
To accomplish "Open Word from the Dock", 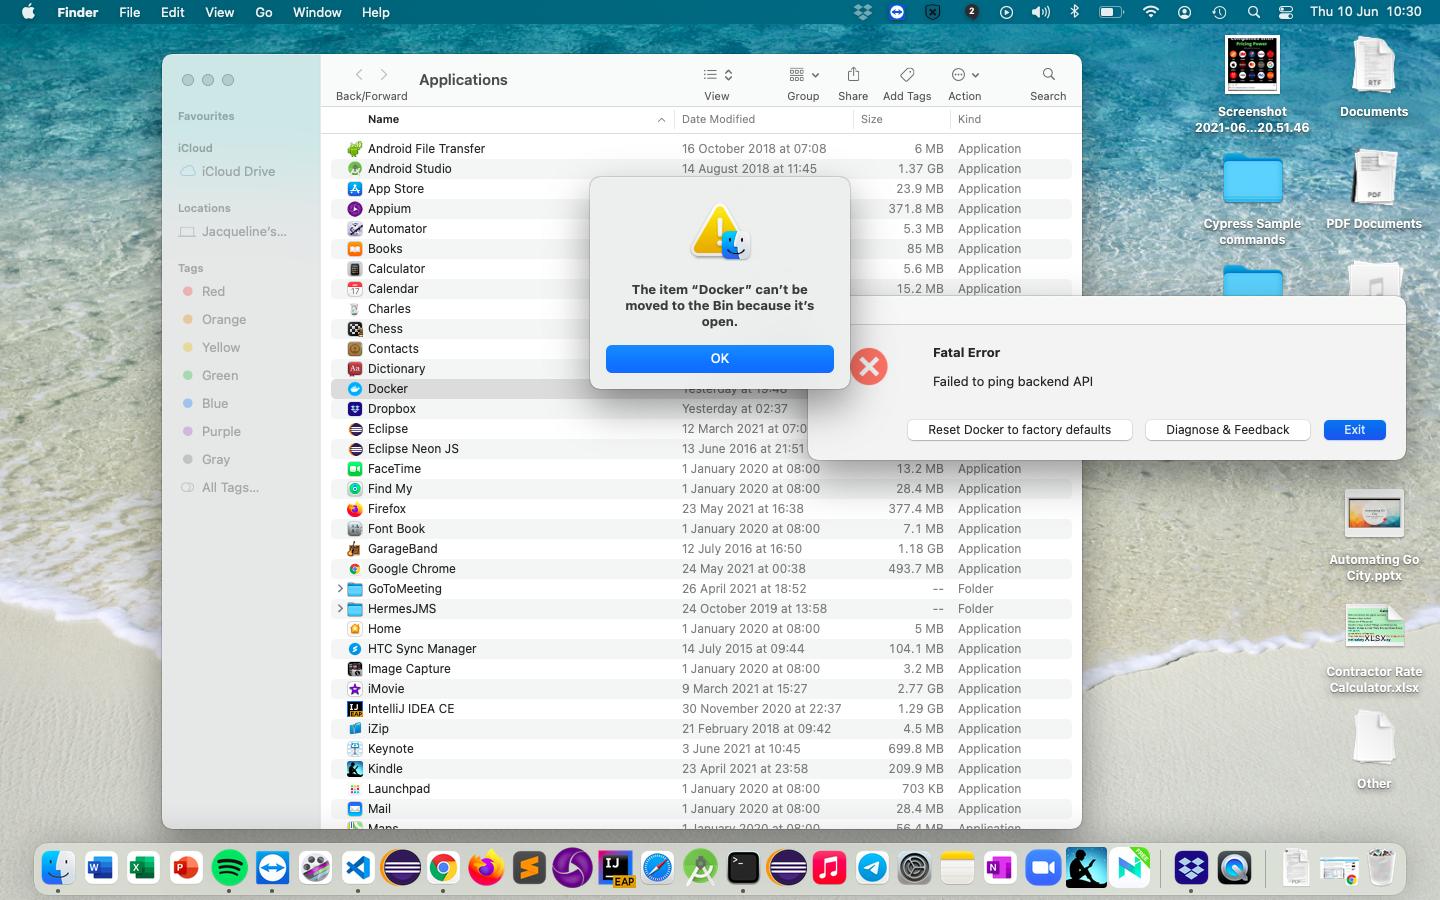I will pos(100,868).
